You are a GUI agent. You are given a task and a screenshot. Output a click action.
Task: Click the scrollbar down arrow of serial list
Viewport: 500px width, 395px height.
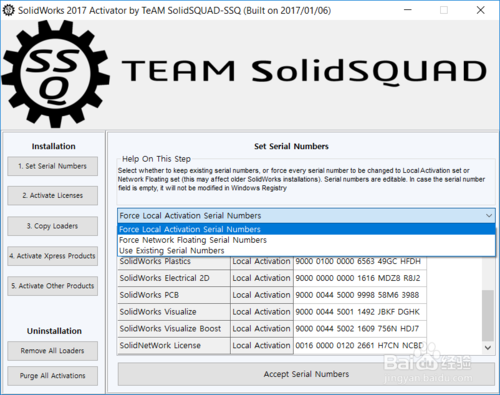[x=488, y=348]
